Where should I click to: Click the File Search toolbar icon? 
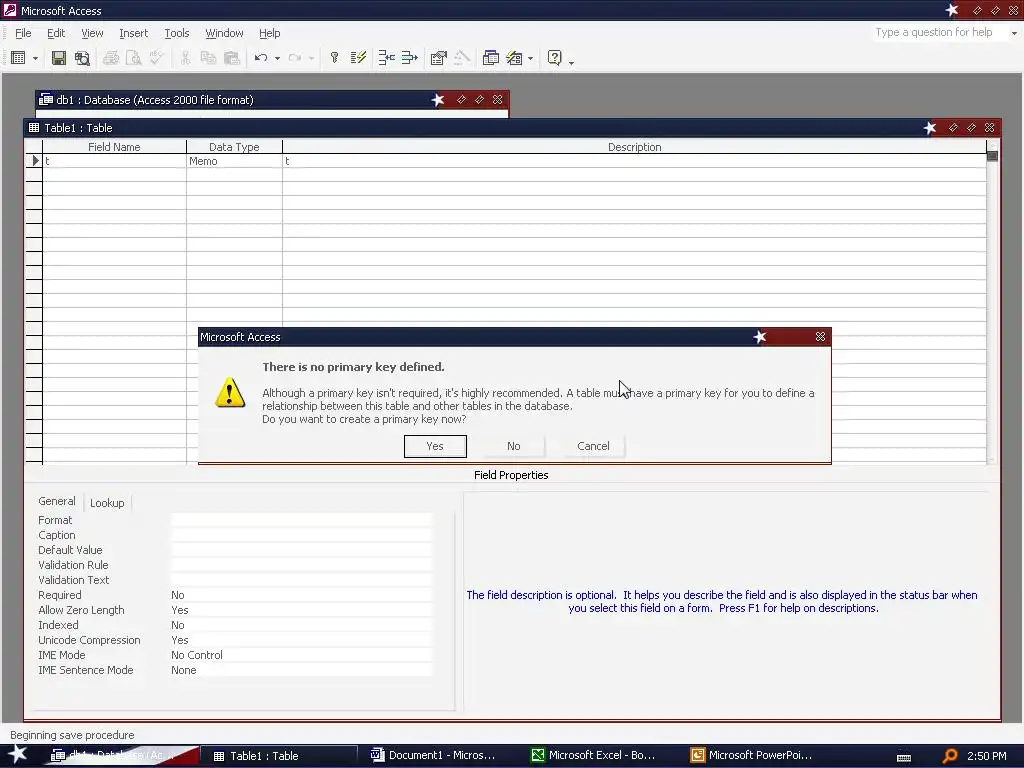click(82, 58)
